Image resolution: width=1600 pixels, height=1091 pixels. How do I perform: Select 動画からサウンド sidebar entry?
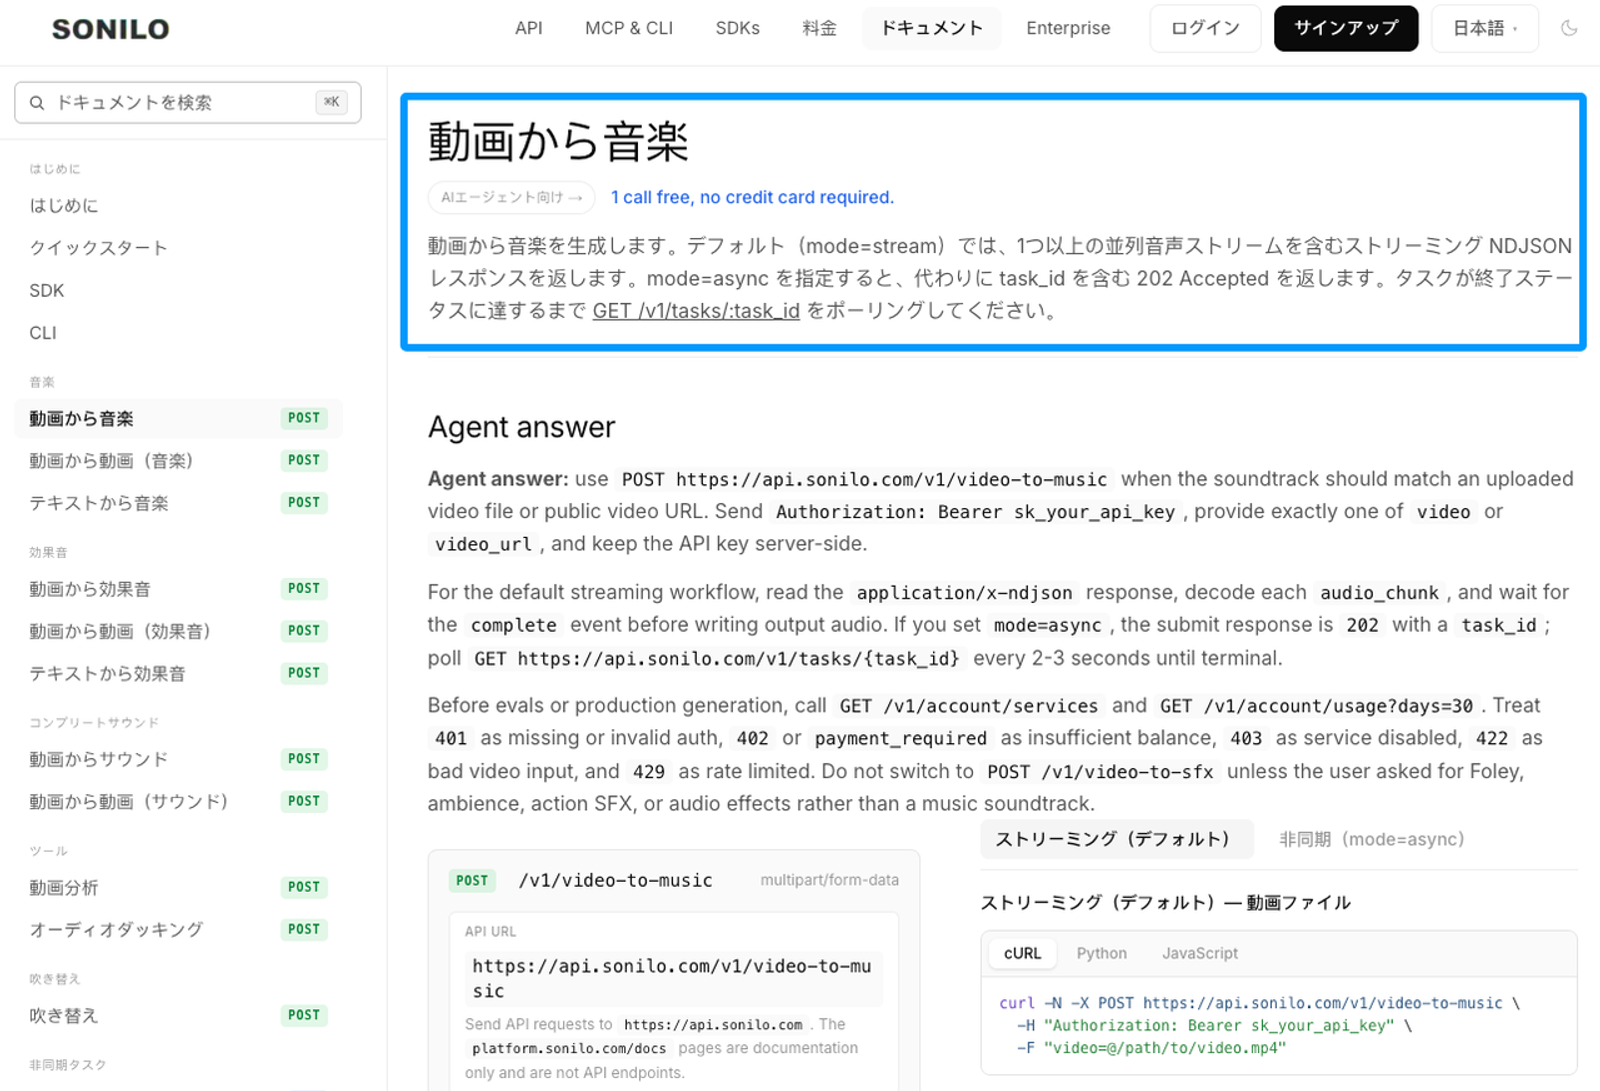[x=179, y=759]
